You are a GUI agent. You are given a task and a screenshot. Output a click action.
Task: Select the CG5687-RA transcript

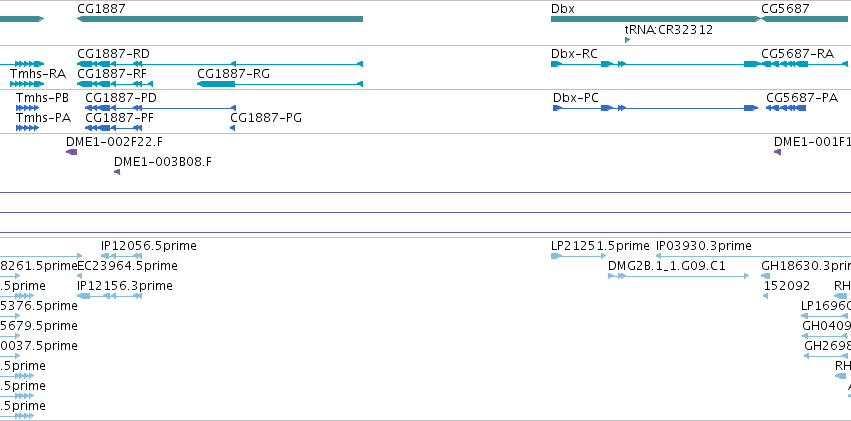point(804,64)
